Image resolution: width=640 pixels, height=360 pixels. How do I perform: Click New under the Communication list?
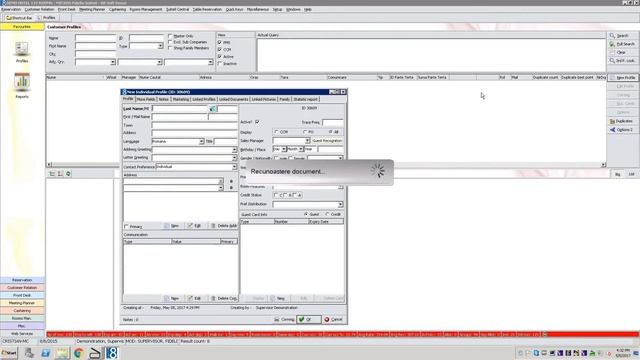pyautogui.click(x=172, y=298)
